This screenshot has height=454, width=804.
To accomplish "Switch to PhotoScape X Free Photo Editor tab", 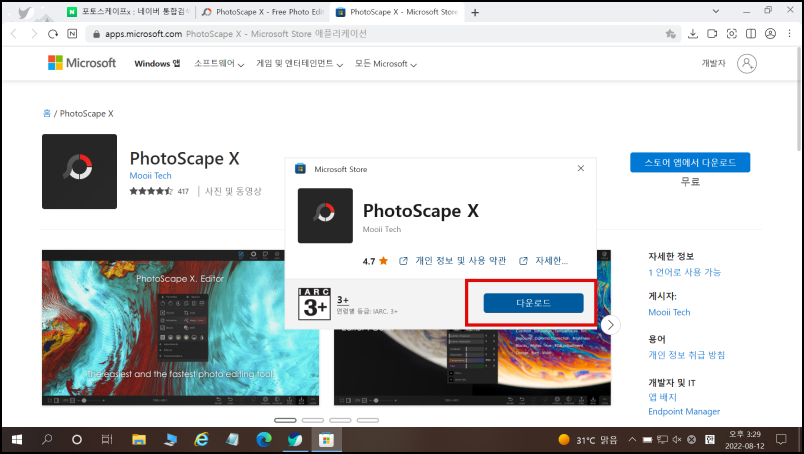I will 262,12.
